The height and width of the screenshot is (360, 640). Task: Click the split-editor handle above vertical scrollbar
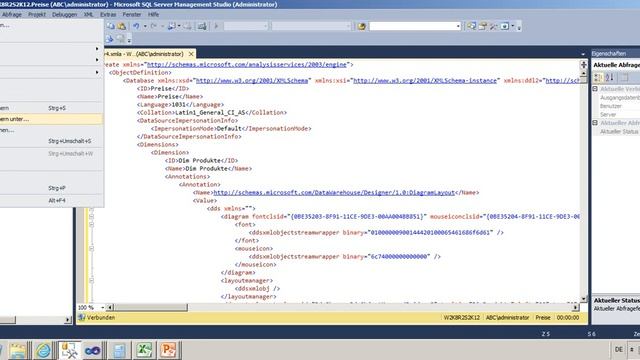(584, 64)
